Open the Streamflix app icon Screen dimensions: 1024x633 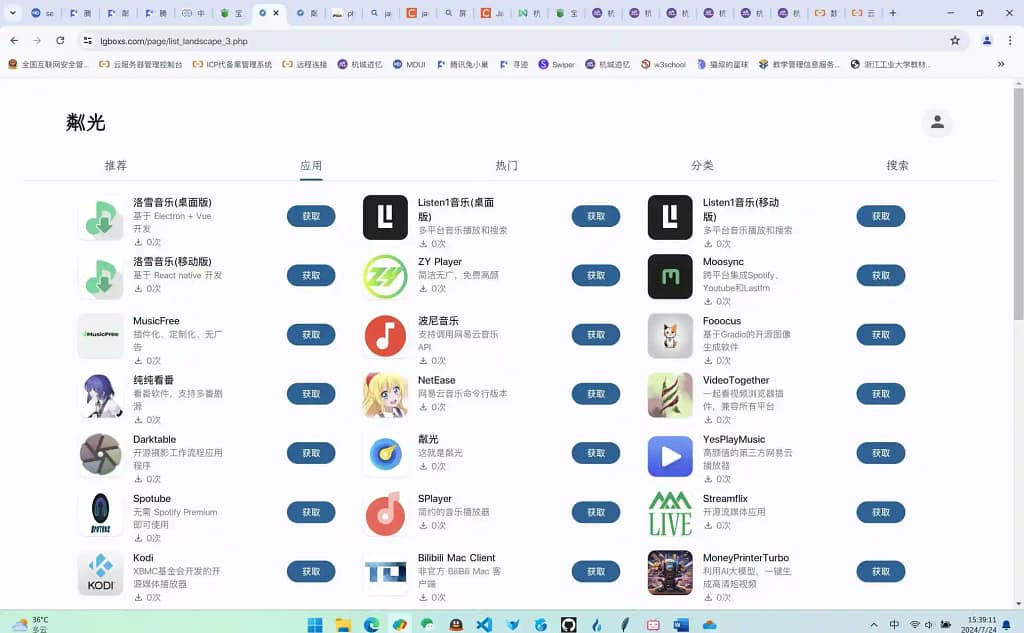[670, 513]
